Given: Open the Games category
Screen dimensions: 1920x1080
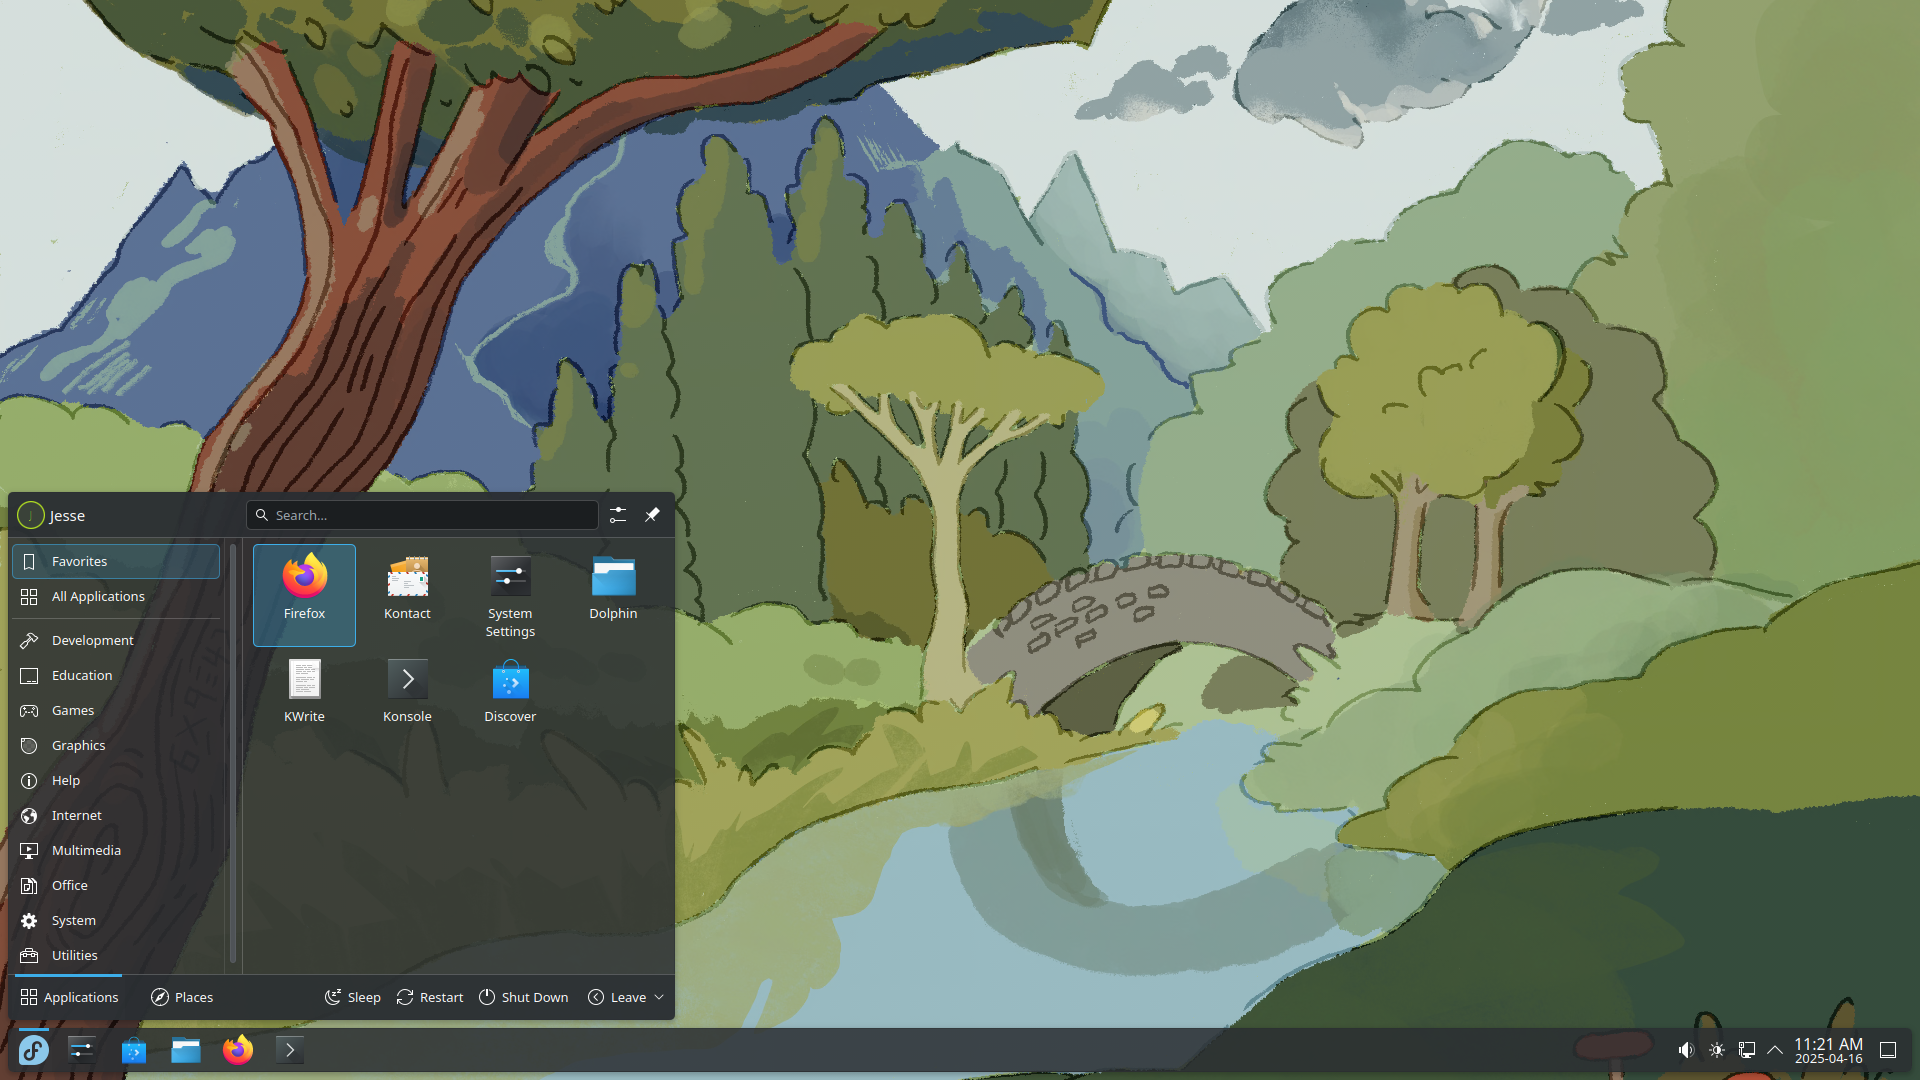Looking at the screenshot, I should coord(116,710).
